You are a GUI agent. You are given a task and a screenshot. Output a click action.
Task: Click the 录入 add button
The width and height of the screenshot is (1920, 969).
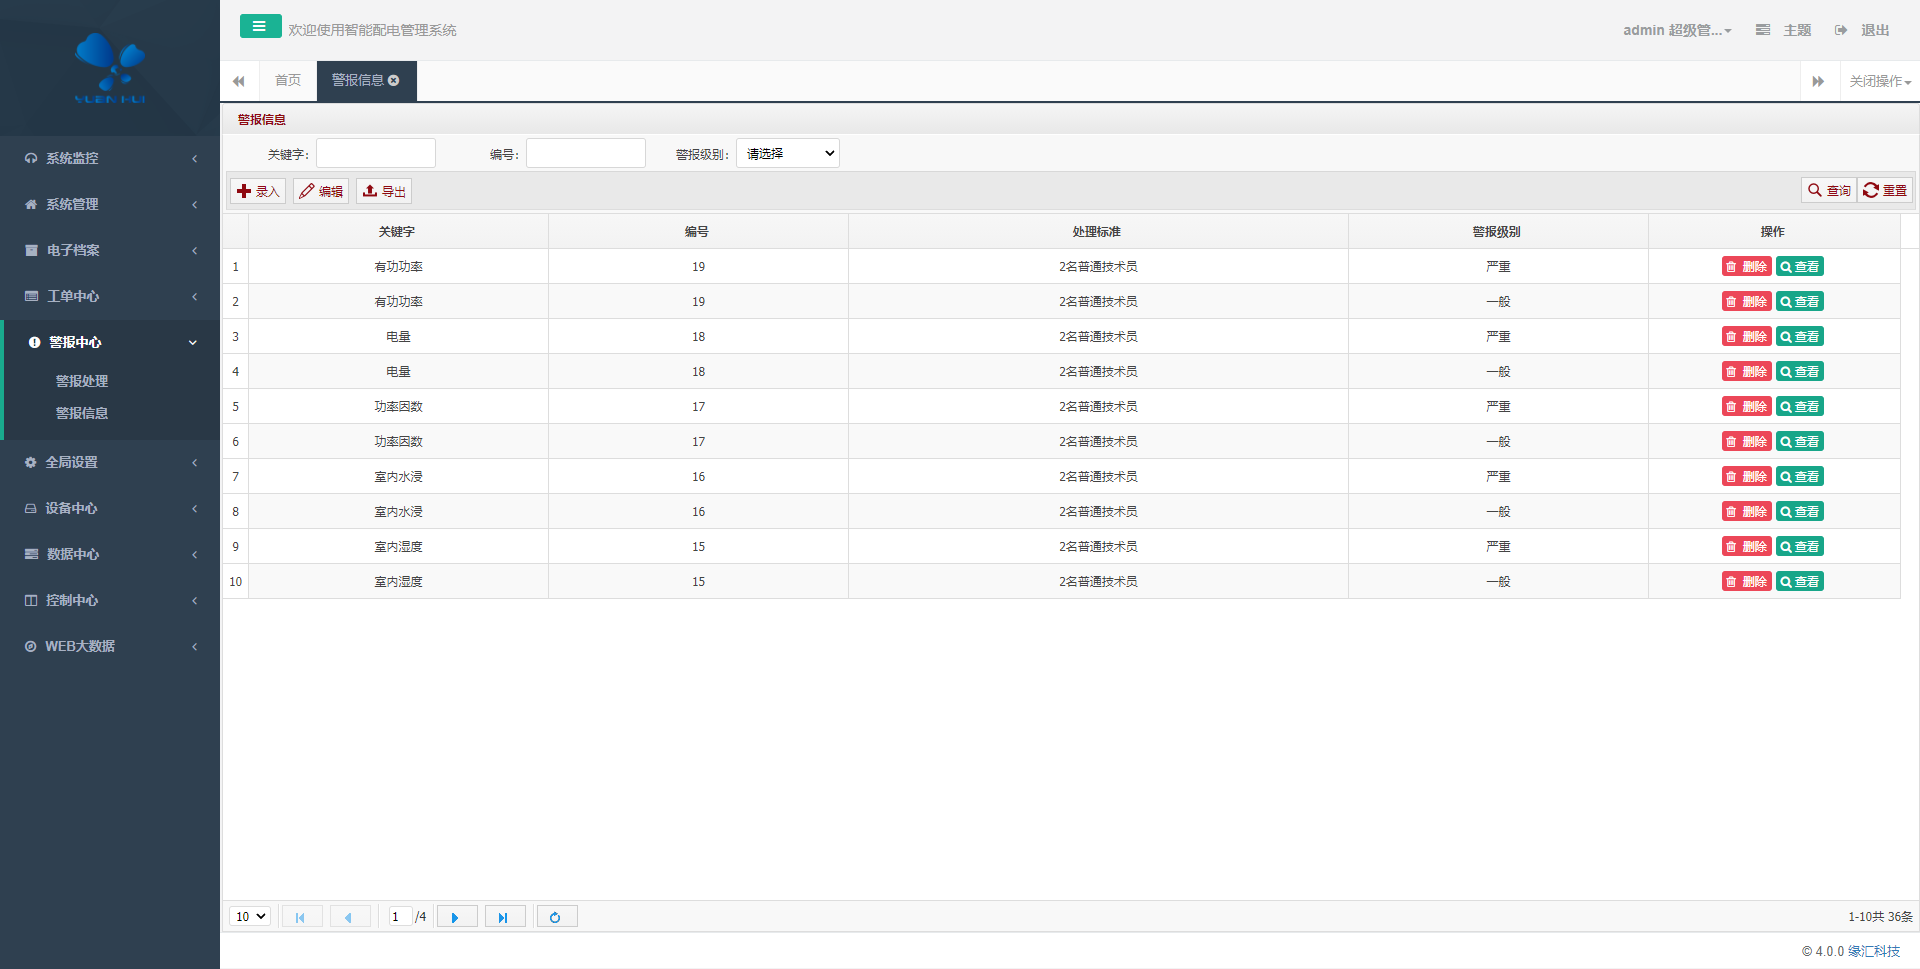pyautogui.click(x=258, y=191)
